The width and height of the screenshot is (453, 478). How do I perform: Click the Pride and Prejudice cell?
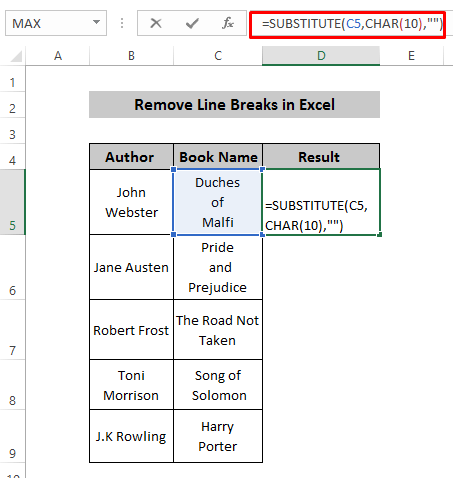218,267
